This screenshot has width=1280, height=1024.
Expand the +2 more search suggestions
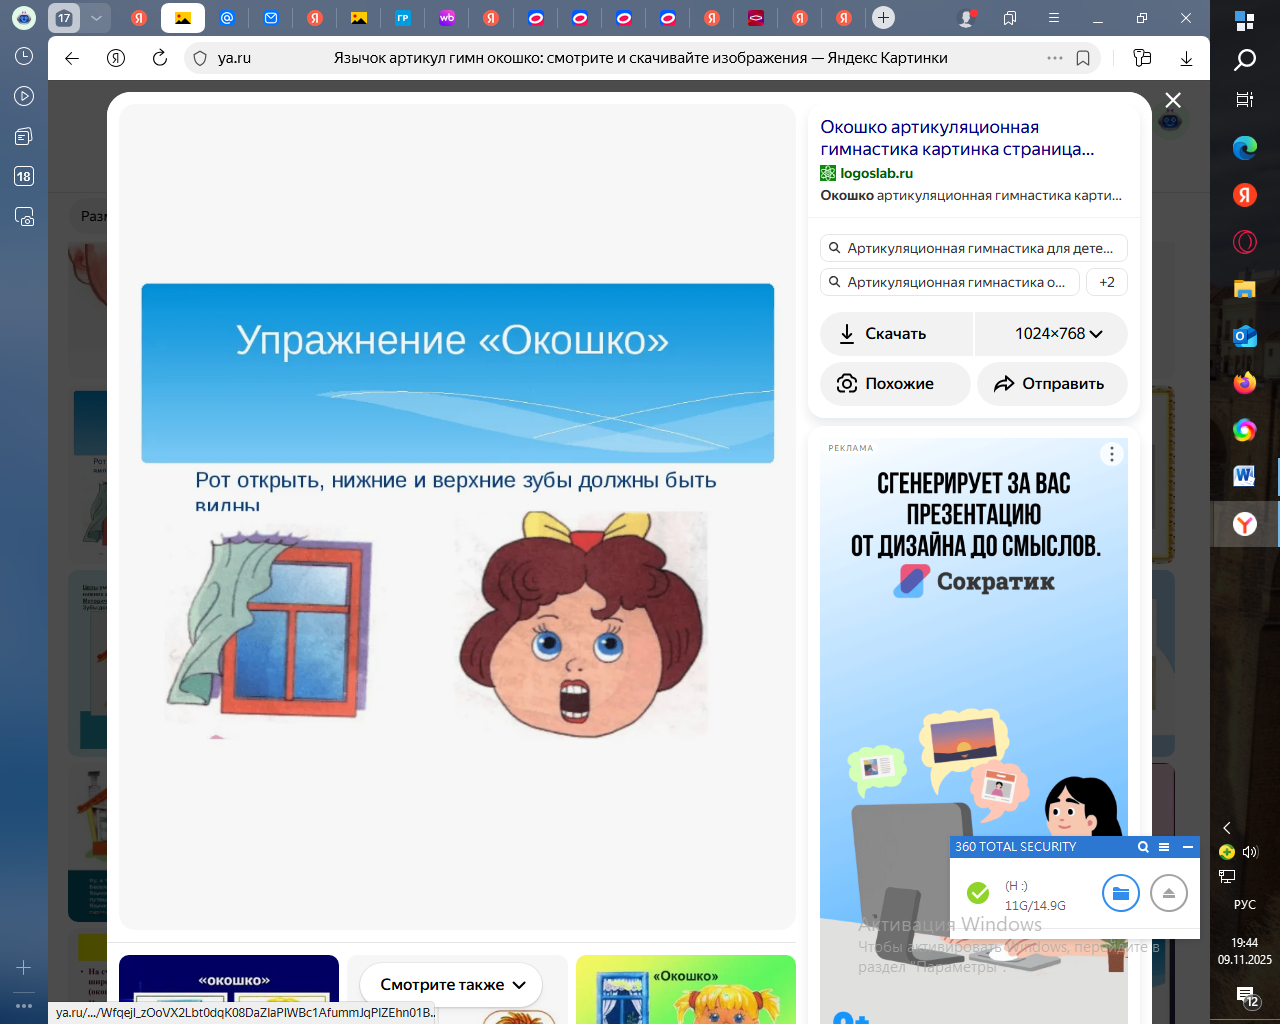point(1106,282)
